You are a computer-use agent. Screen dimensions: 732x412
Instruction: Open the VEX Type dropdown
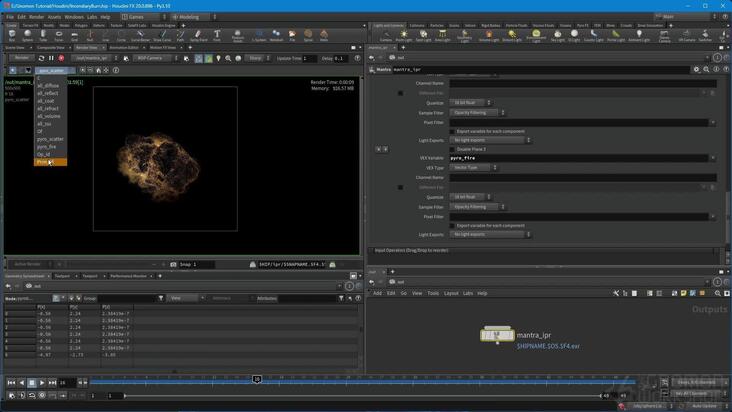pyautogui.click(x=473, y=168)
